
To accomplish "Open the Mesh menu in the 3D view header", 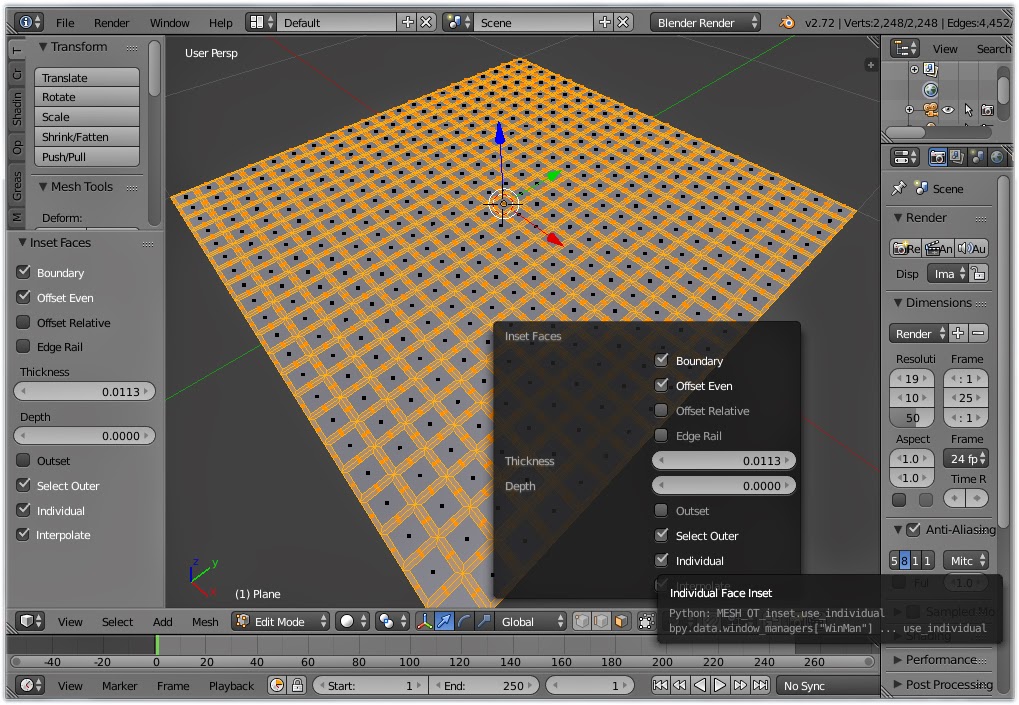I will click(204, 621).
